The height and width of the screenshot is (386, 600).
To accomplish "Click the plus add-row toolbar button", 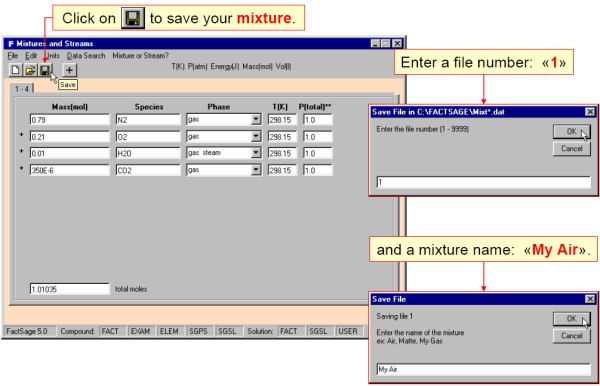I will [x=69, y=70].
